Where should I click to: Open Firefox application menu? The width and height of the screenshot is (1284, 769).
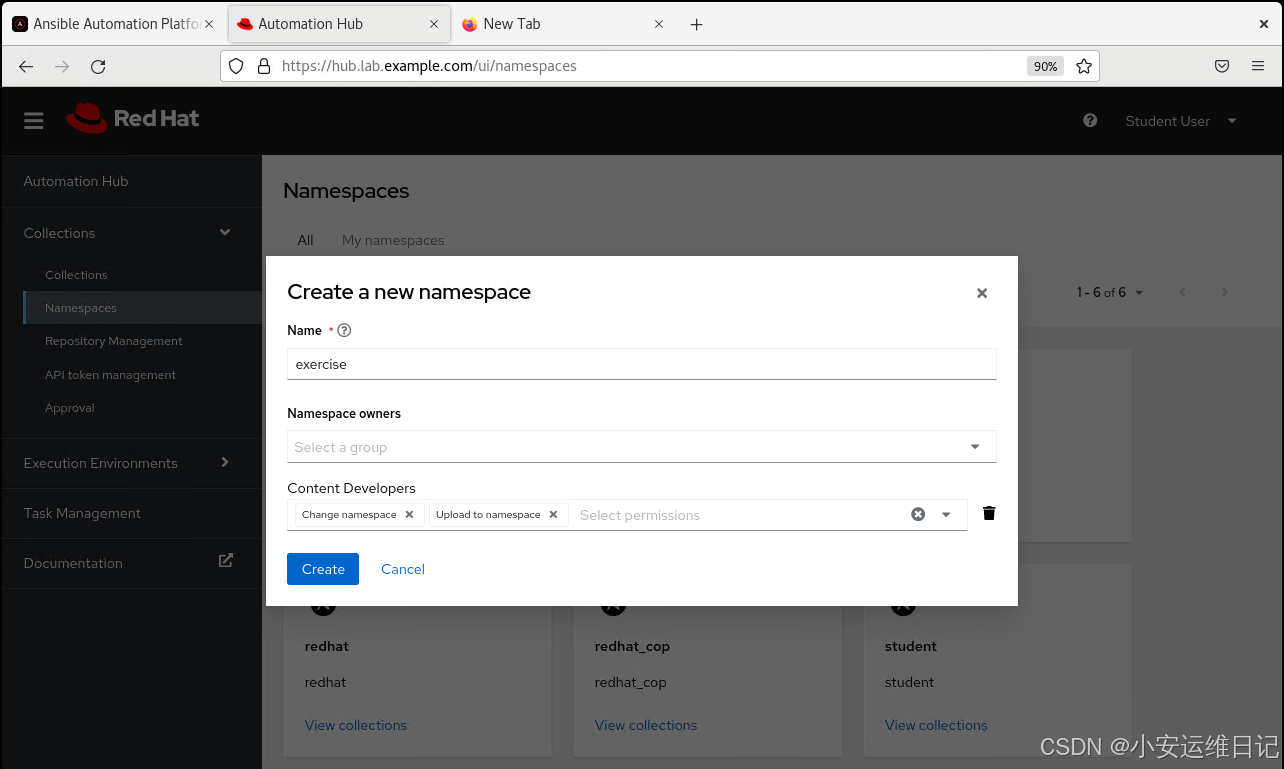[x=1258, y=66]
